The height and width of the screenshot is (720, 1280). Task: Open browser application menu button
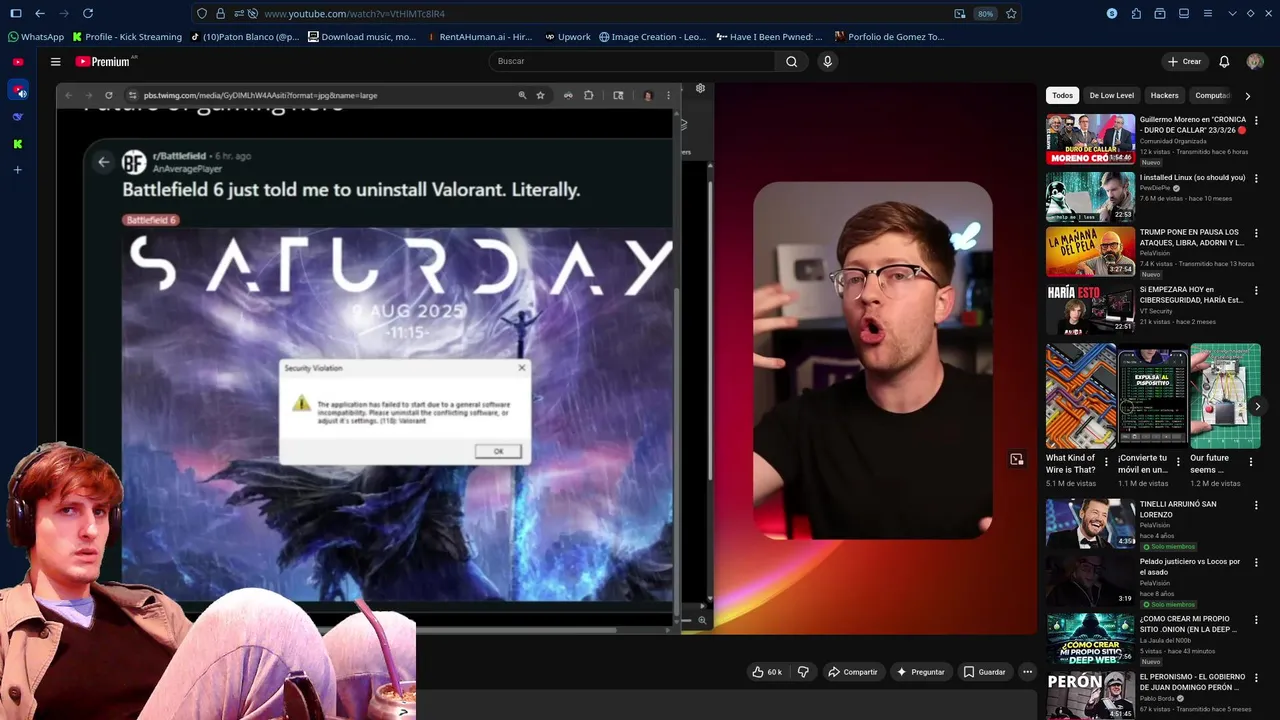coord(1208,14)
